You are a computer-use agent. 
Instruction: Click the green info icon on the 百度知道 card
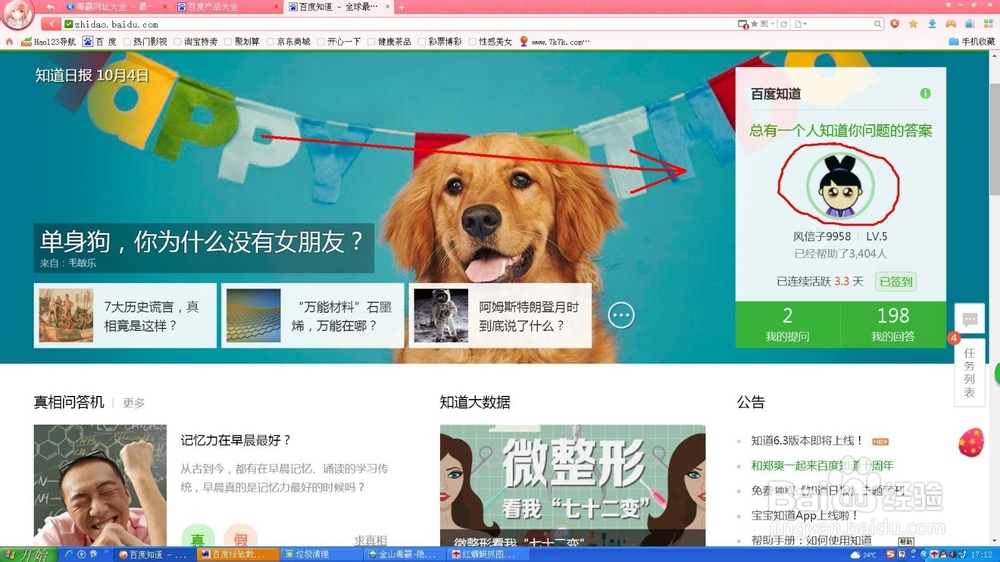[x=925, y=94]
